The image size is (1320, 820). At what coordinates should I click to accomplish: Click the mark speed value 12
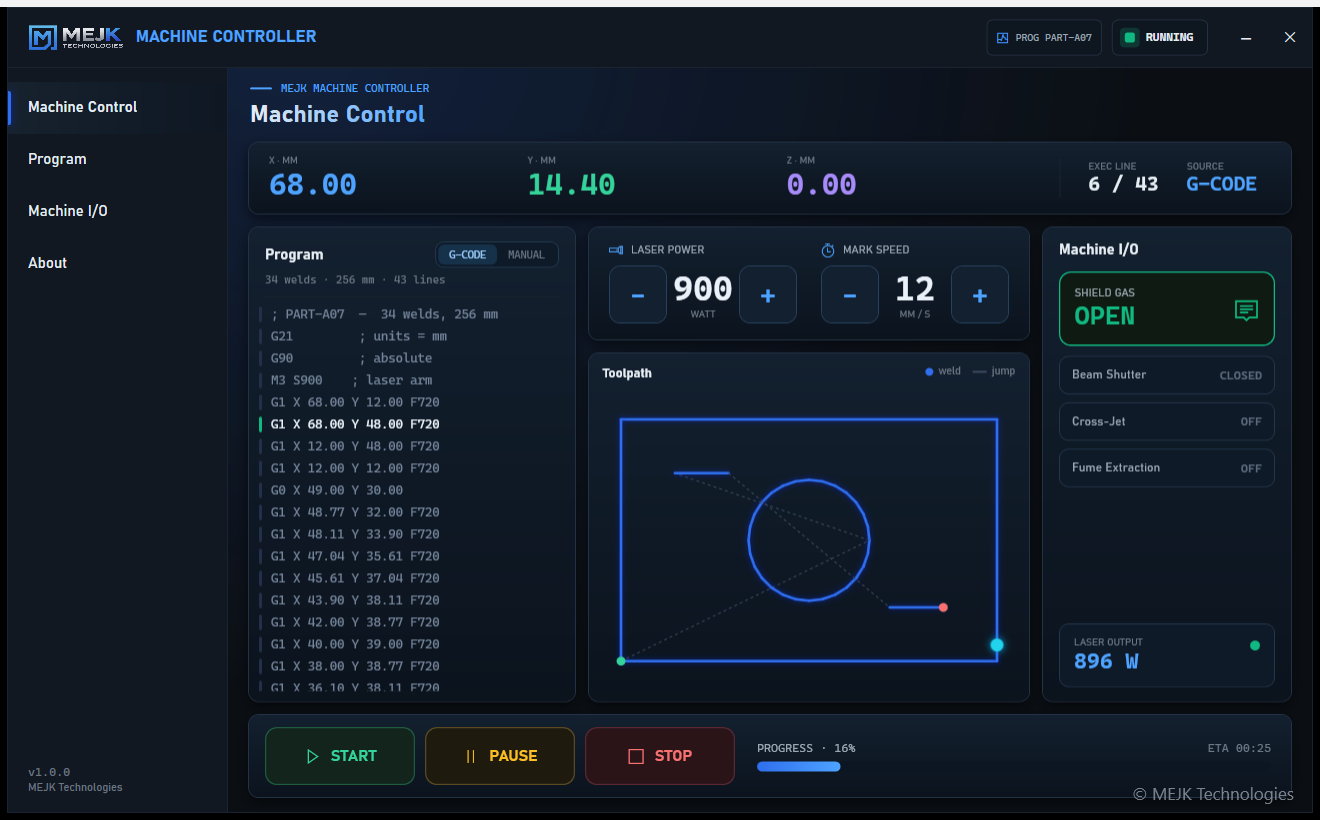click(x=915, y=289)
